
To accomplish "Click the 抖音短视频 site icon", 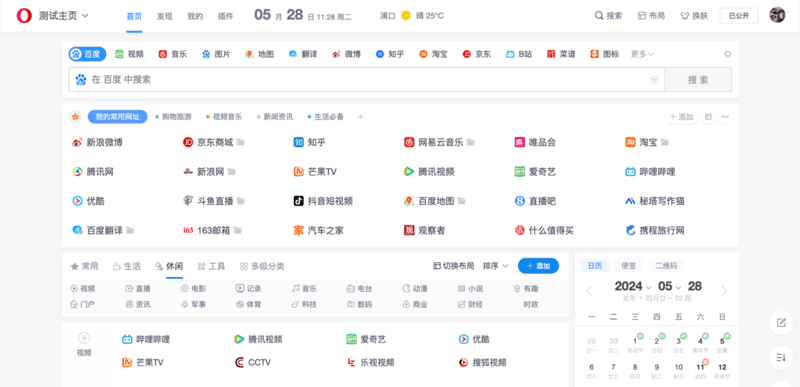I will (x=298, y=201).
